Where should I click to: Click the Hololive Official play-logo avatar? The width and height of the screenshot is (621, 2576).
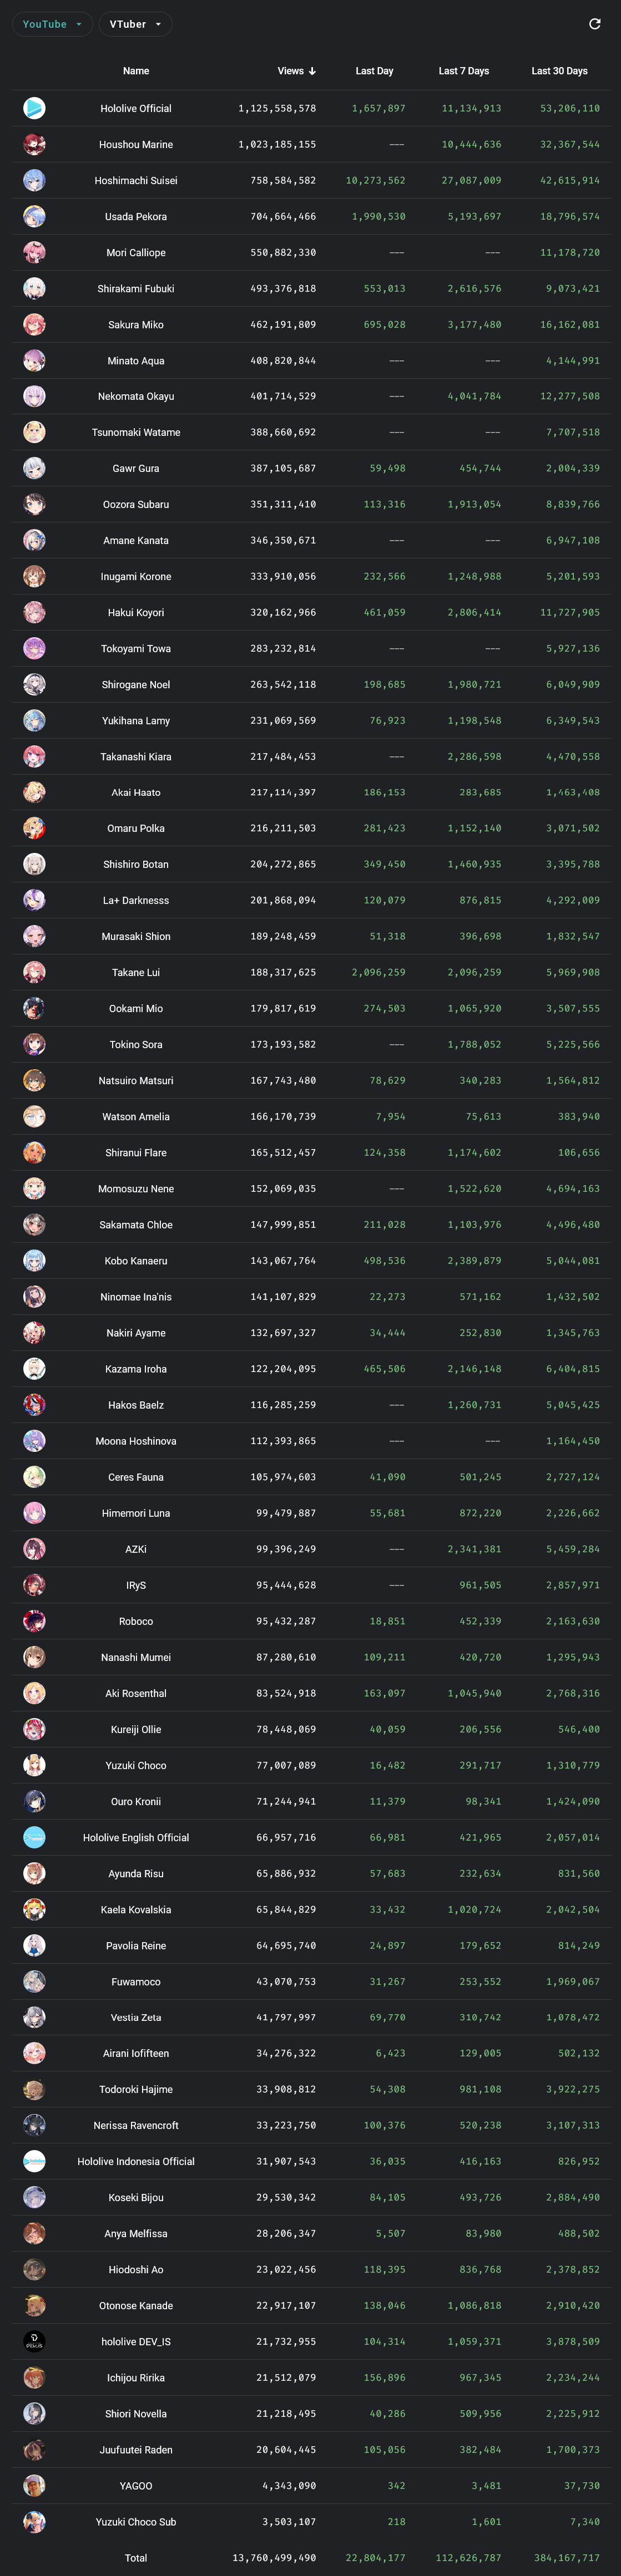(34, 108)
